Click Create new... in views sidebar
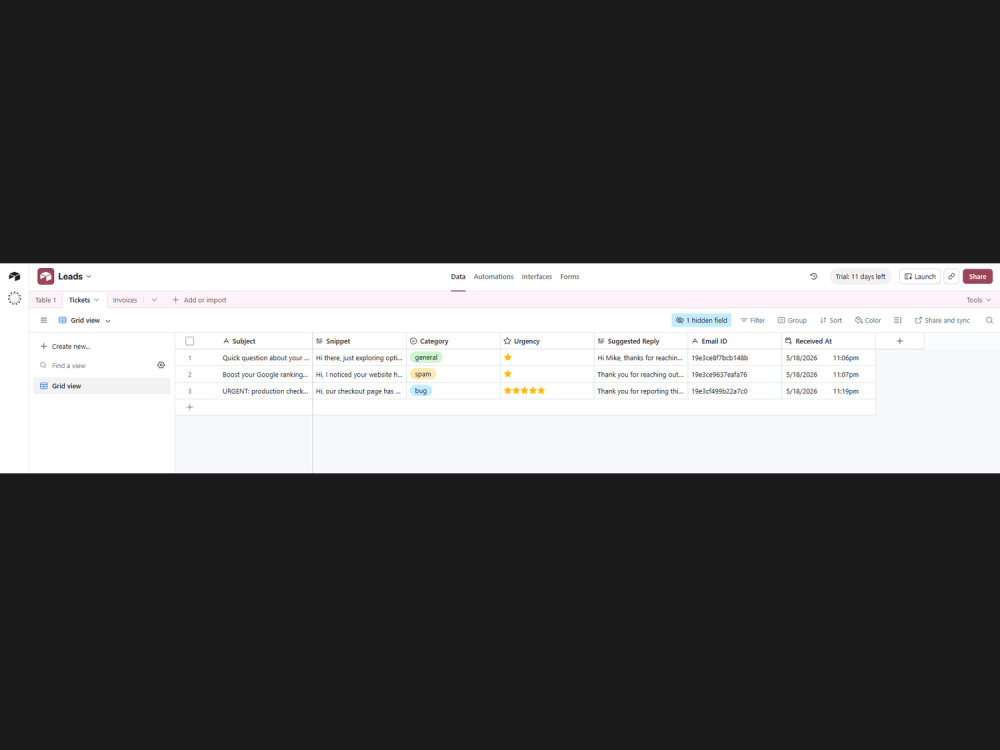Viewport: 1000px width, 750px height. point(65,346)
